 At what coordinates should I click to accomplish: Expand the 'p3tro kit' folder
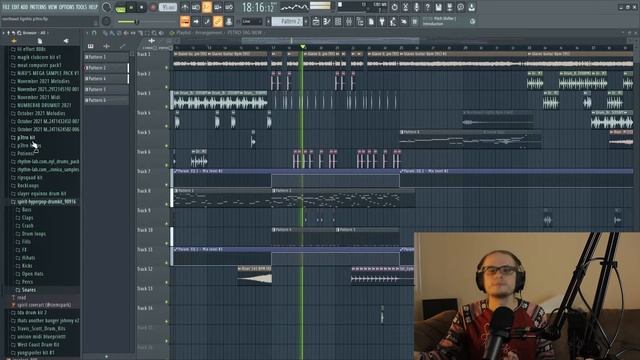[x=26, y=138]
